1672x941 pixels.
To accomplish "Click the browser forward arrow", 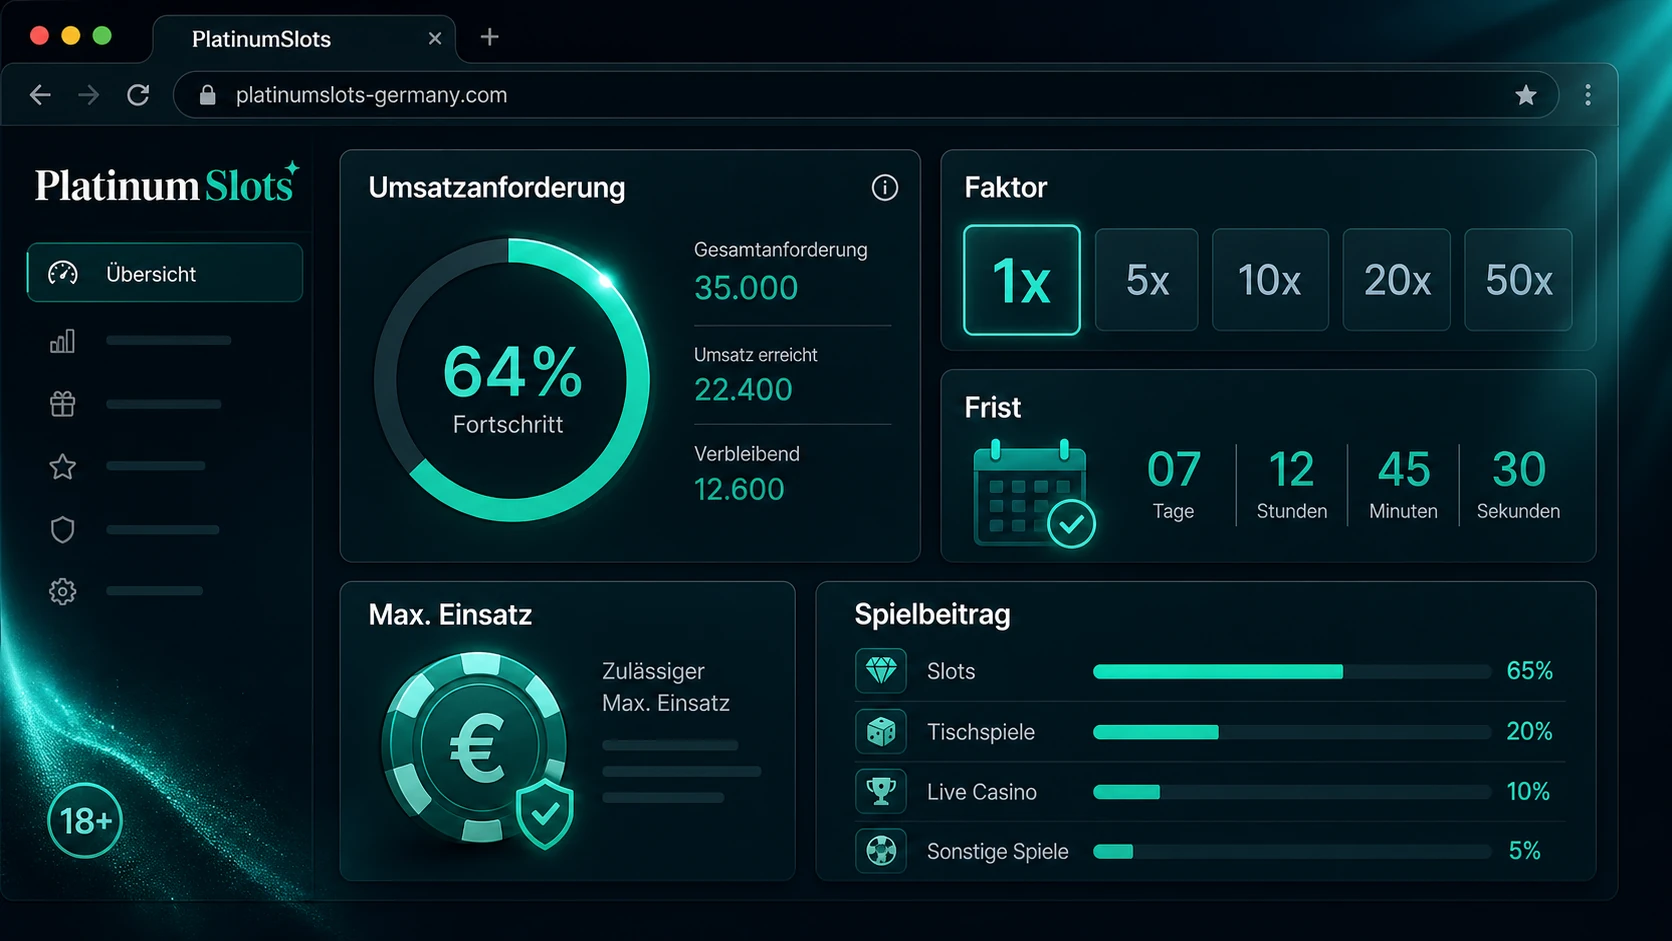I will coord(89,95).
